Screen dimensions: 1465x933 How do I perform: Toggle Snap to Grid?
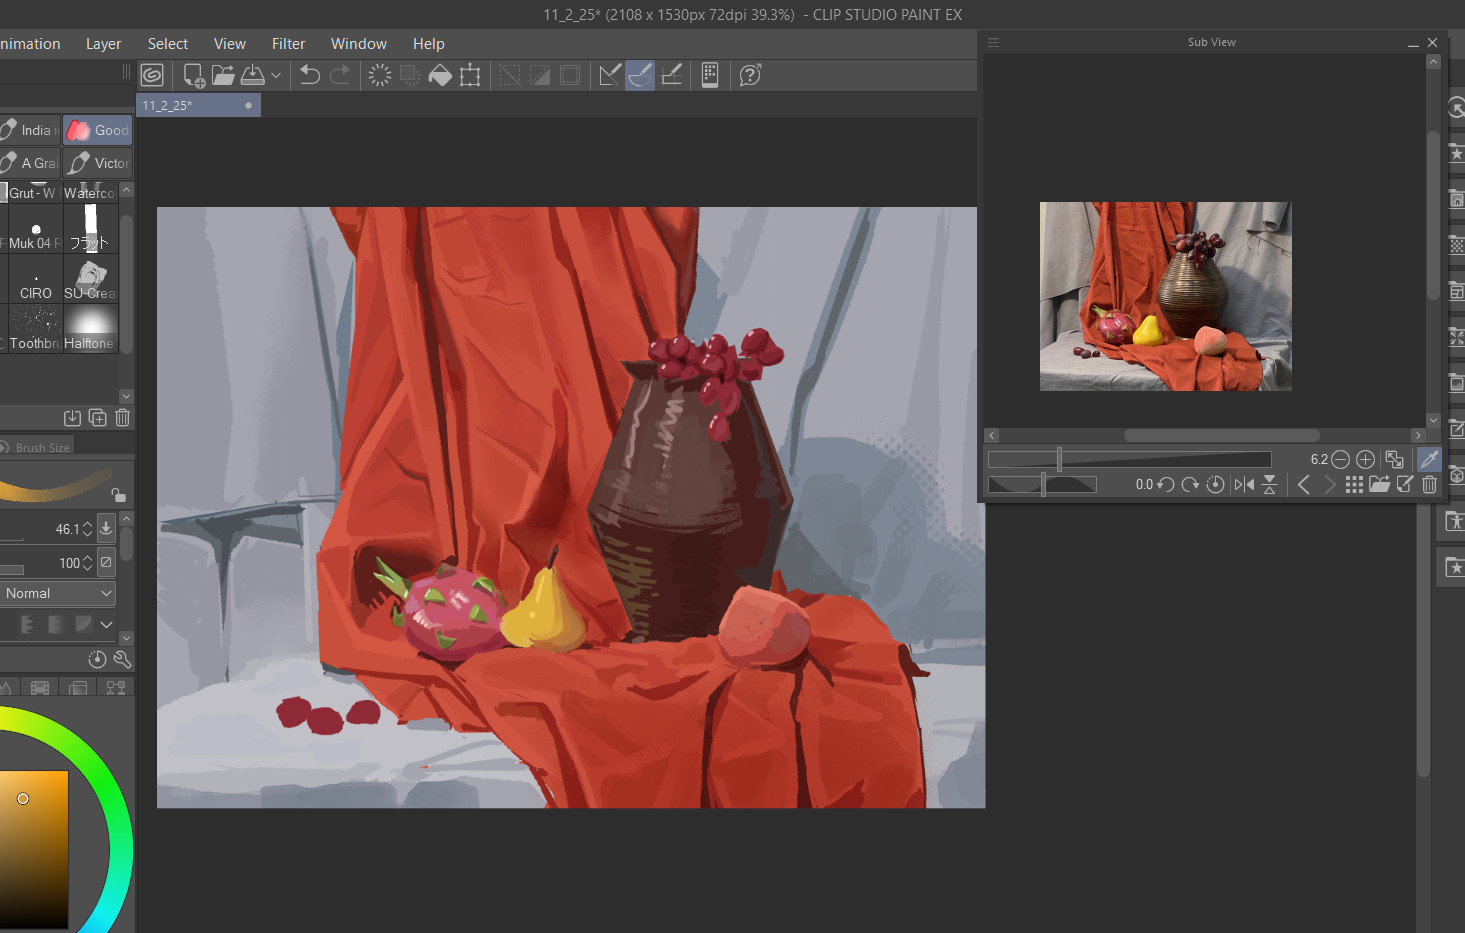(672, 75)
